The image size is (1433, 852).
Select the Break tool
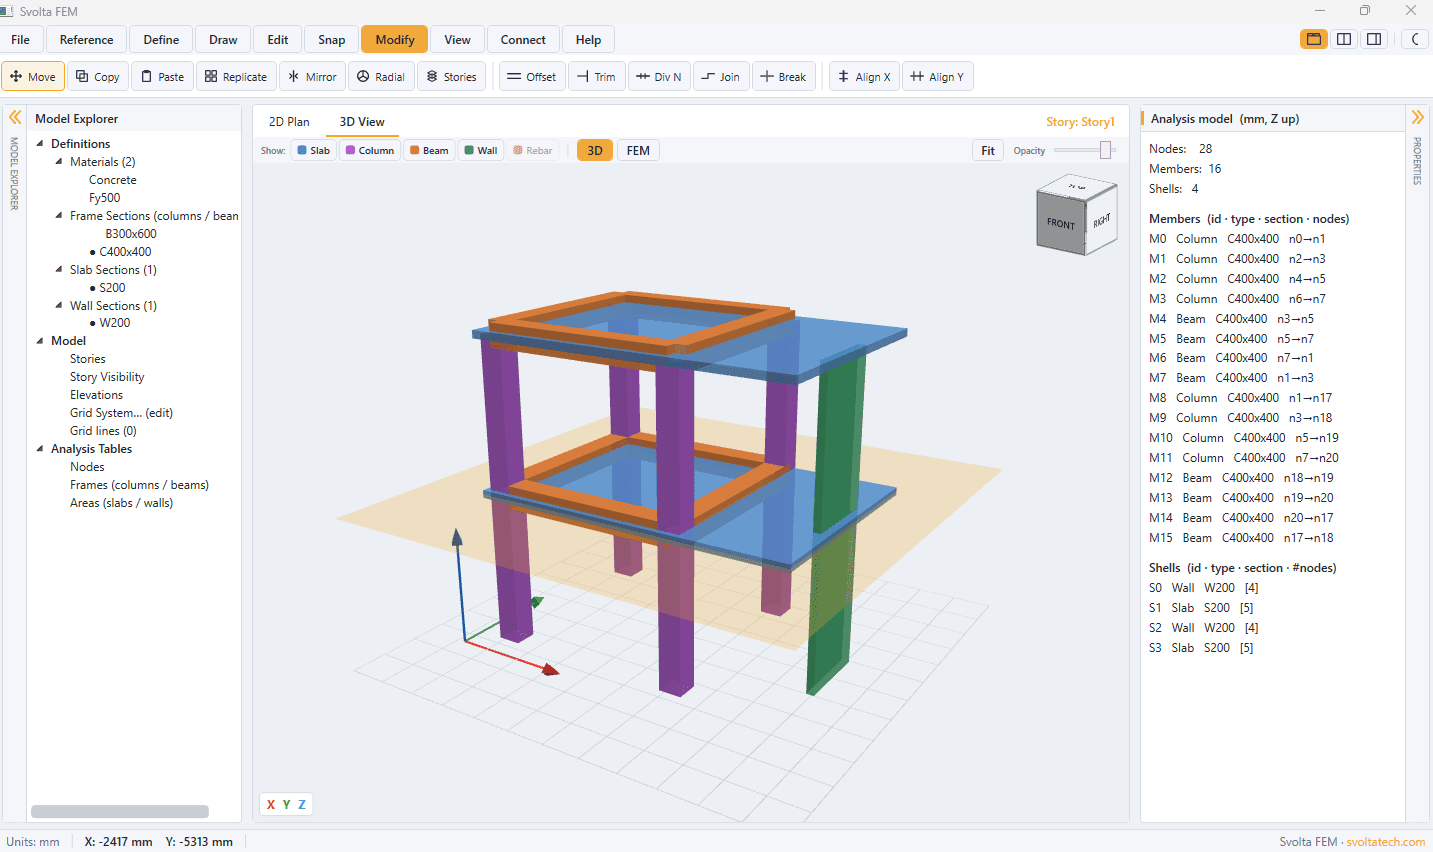click(784, 77)
